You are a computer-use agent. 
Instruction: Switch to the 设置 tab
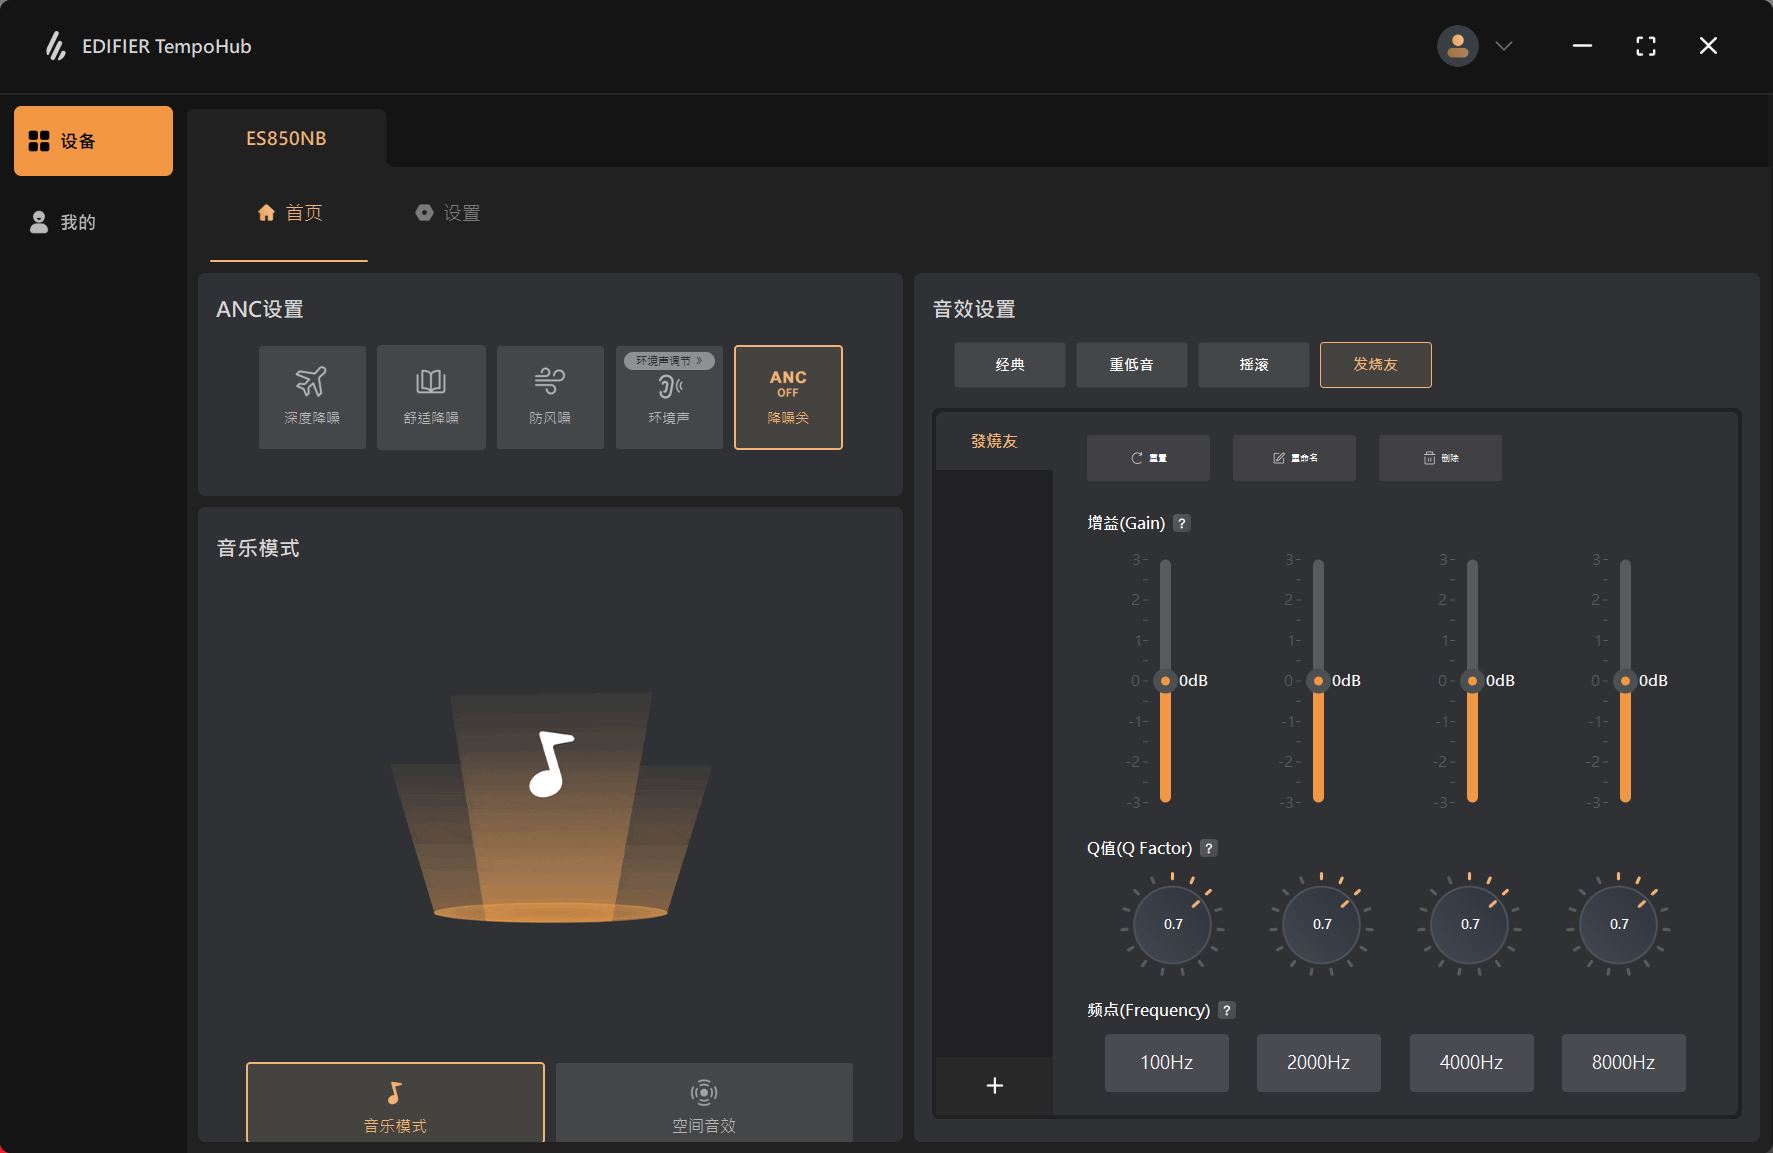(447, 213)
